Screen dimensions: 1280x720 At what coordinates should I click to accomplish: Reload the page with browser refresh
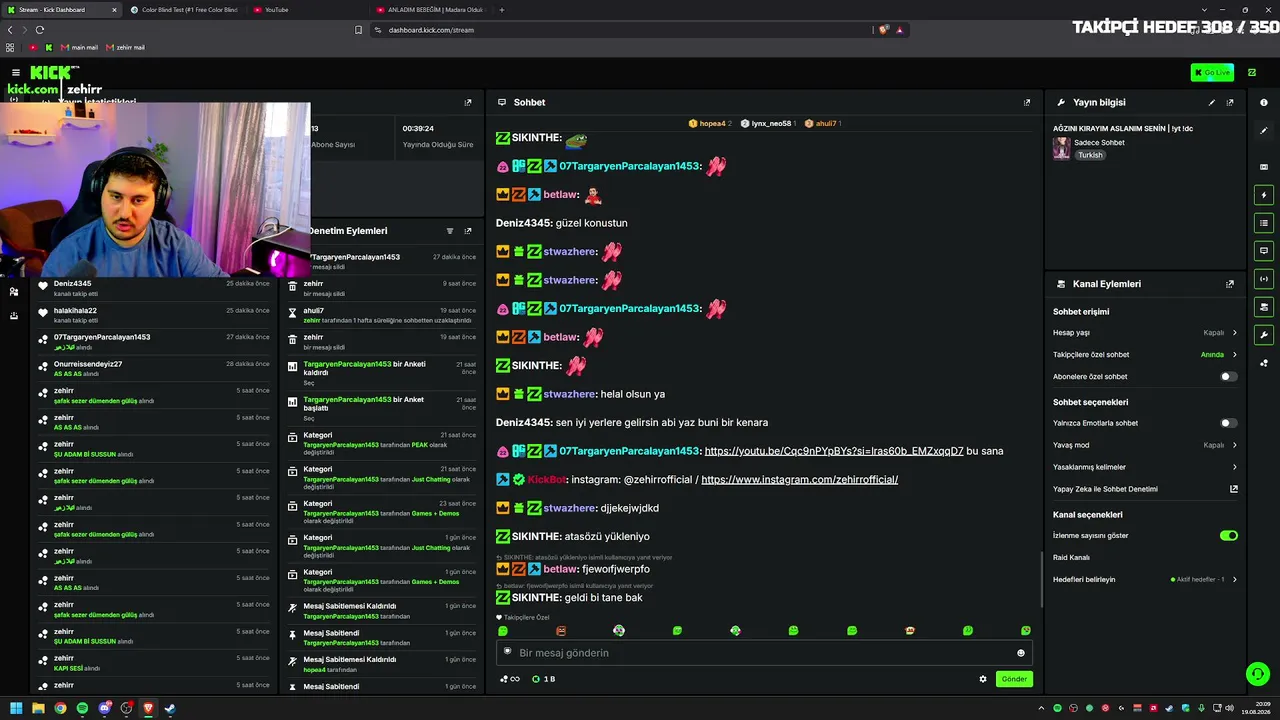(x=40, y=30)
